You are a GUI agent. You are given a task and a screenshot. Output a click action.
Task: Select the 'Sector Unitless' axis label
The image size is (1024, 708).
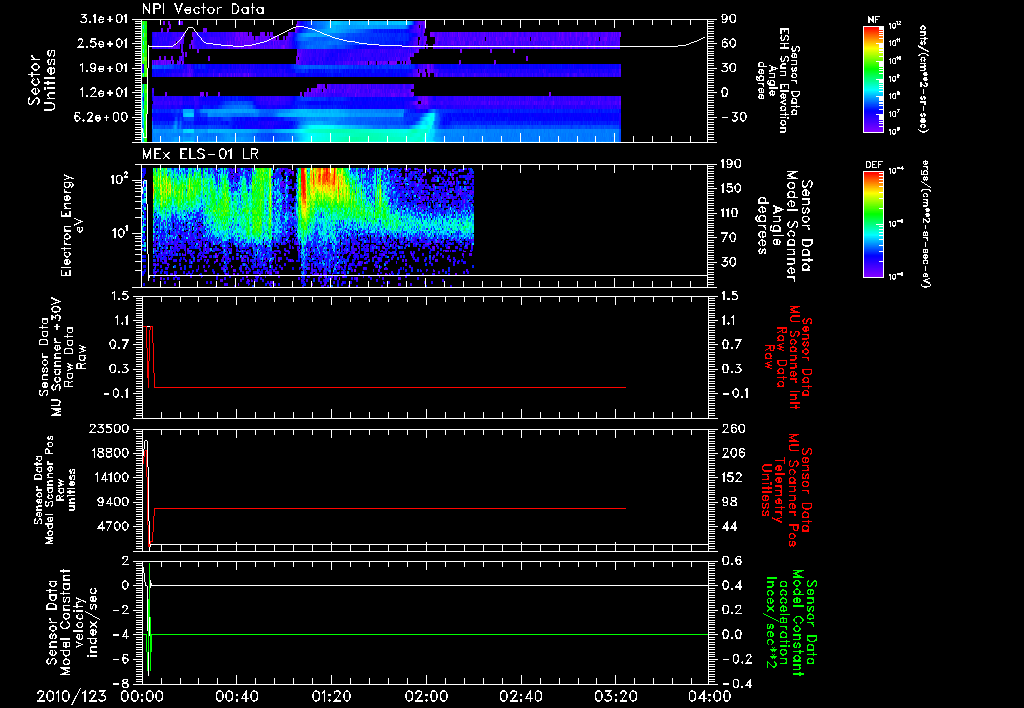tap(42, 81)
